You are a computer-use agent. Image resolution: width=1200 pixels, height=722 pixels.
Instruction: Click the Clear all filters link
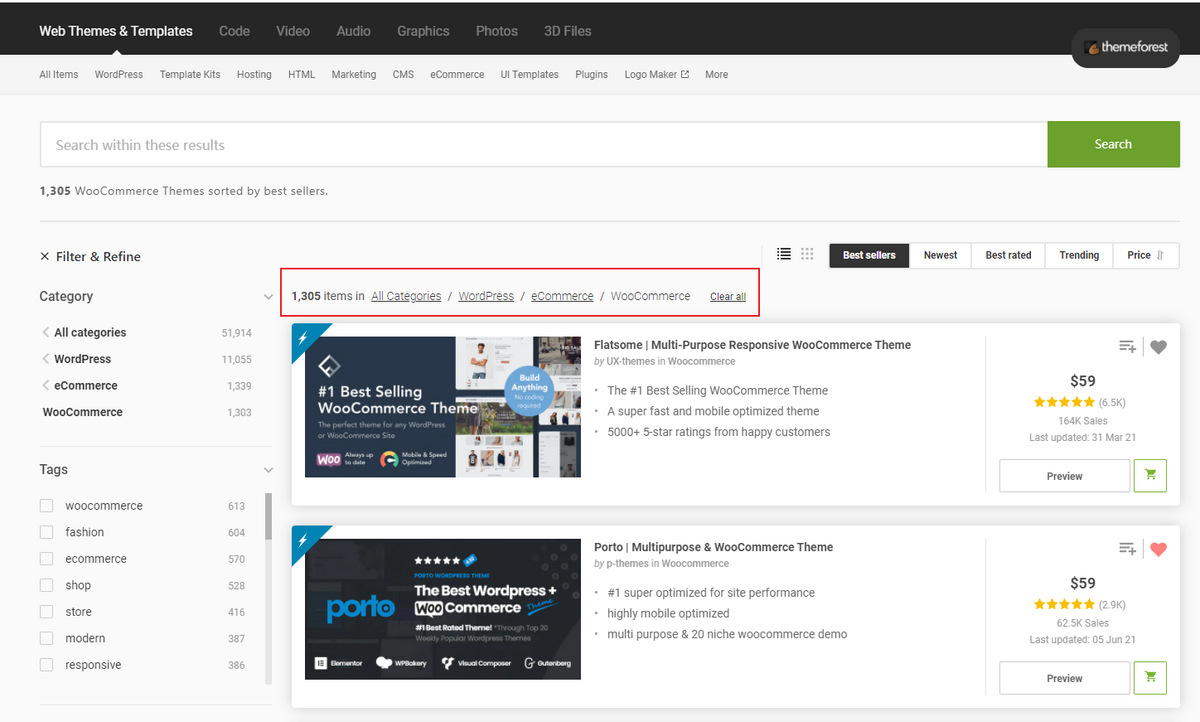point(727,297)
